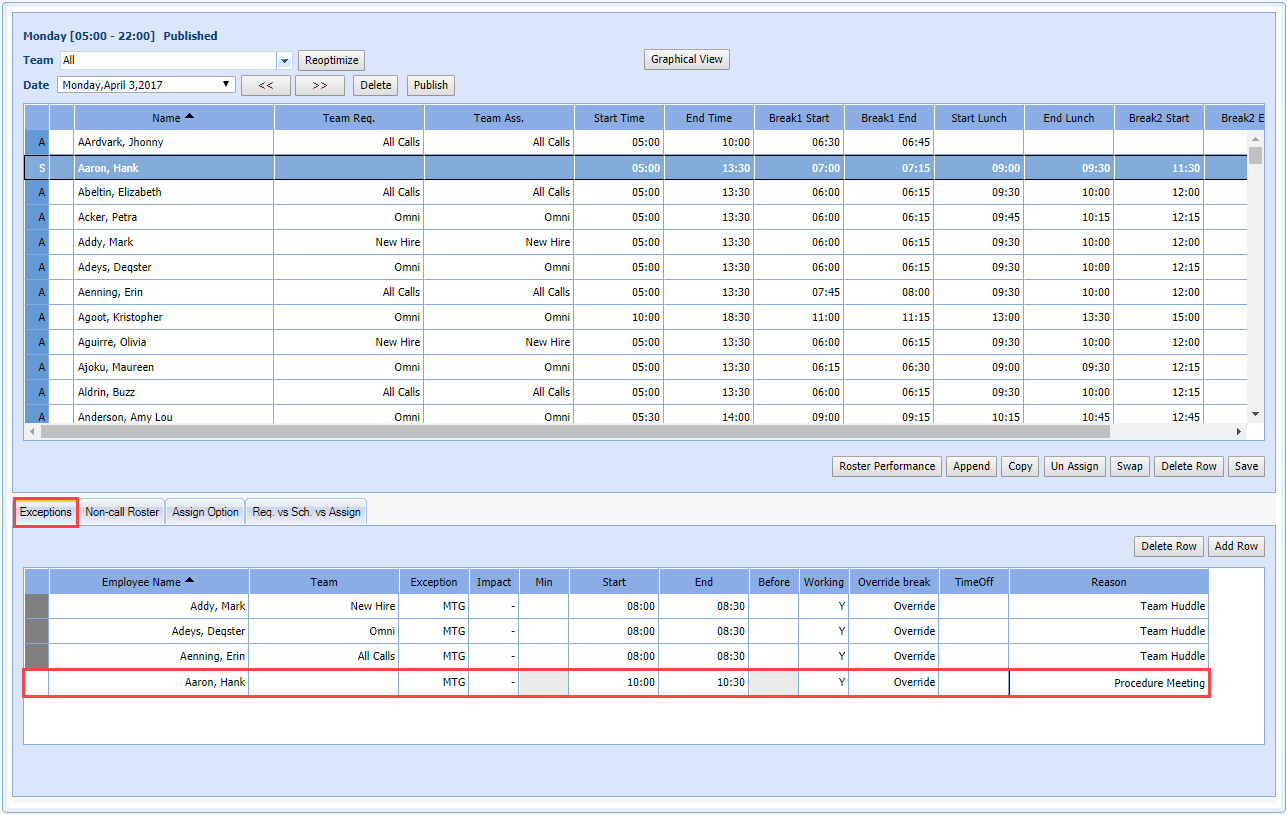Image resolution: width=1287 pixels, height=815 pixels.
Task: Click roster table scroll down arrow
Action: coord(1255,413)
